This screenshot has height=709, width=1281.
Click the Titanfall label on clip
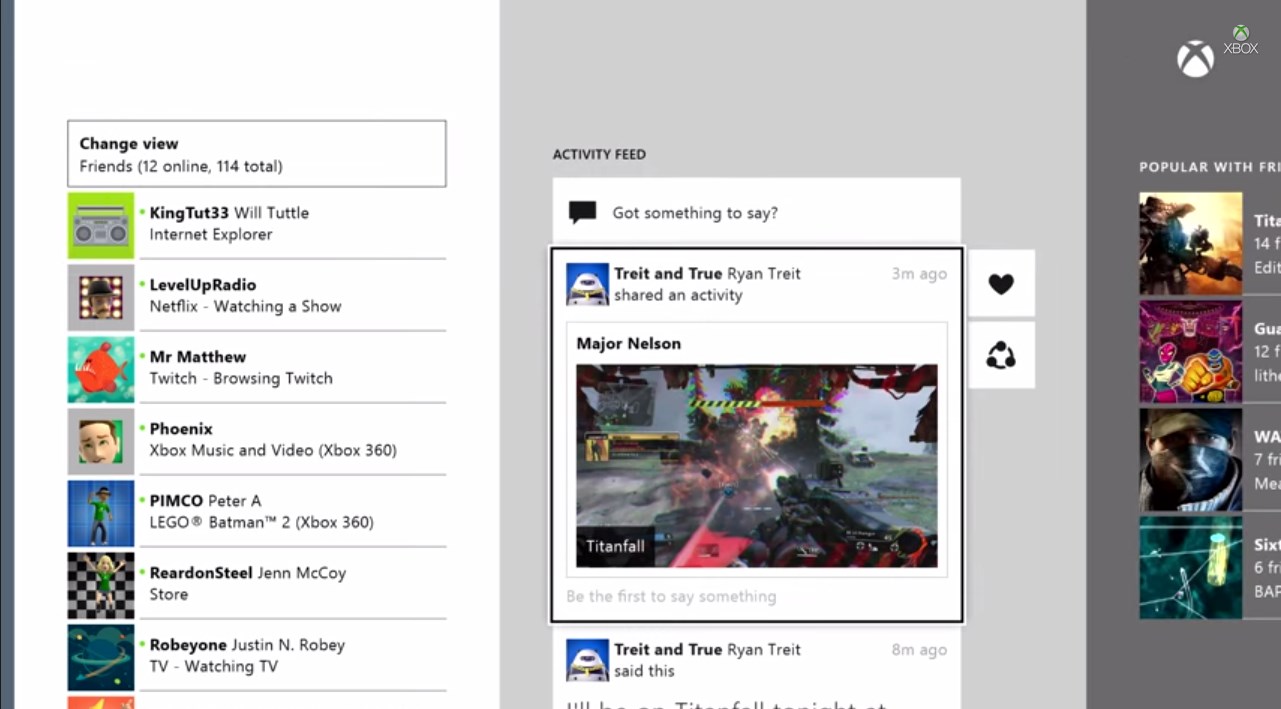tap(615, 546)
